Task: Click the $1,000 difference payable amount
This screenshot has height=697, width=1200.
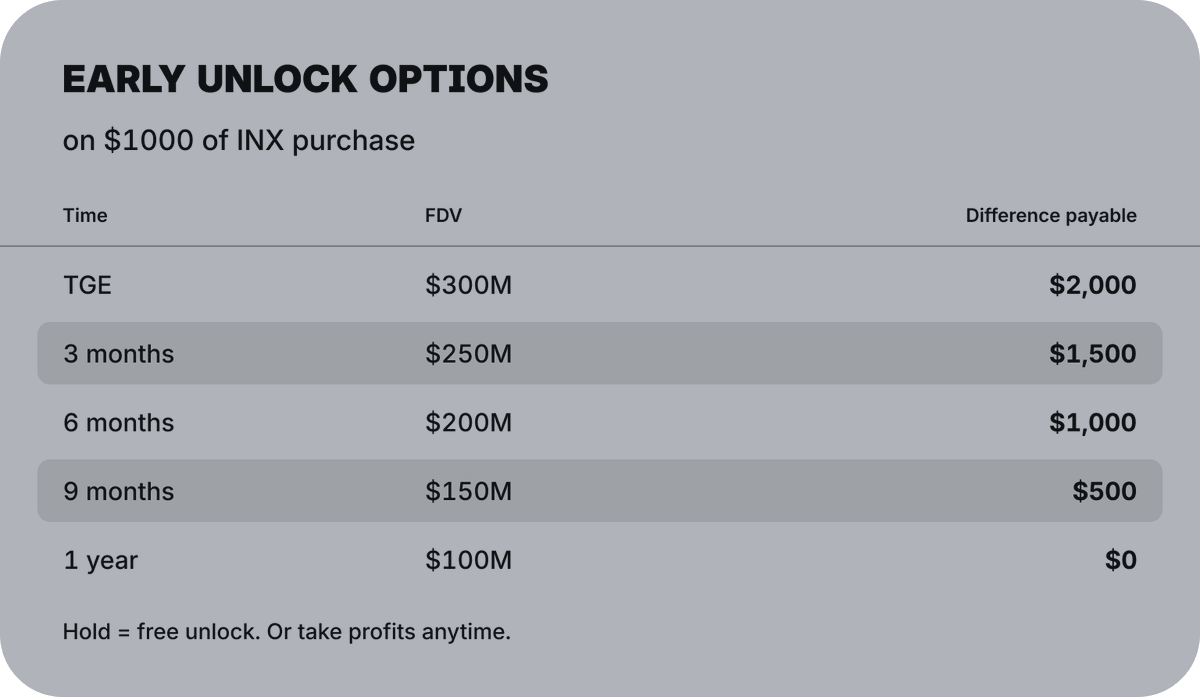Action: coord(1092,423)
